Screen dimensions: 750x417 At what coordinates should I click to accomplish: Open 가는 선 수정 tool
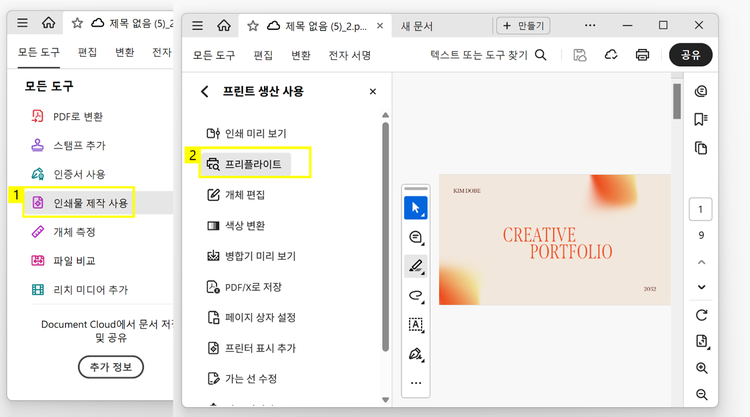(x=242, y=379)
